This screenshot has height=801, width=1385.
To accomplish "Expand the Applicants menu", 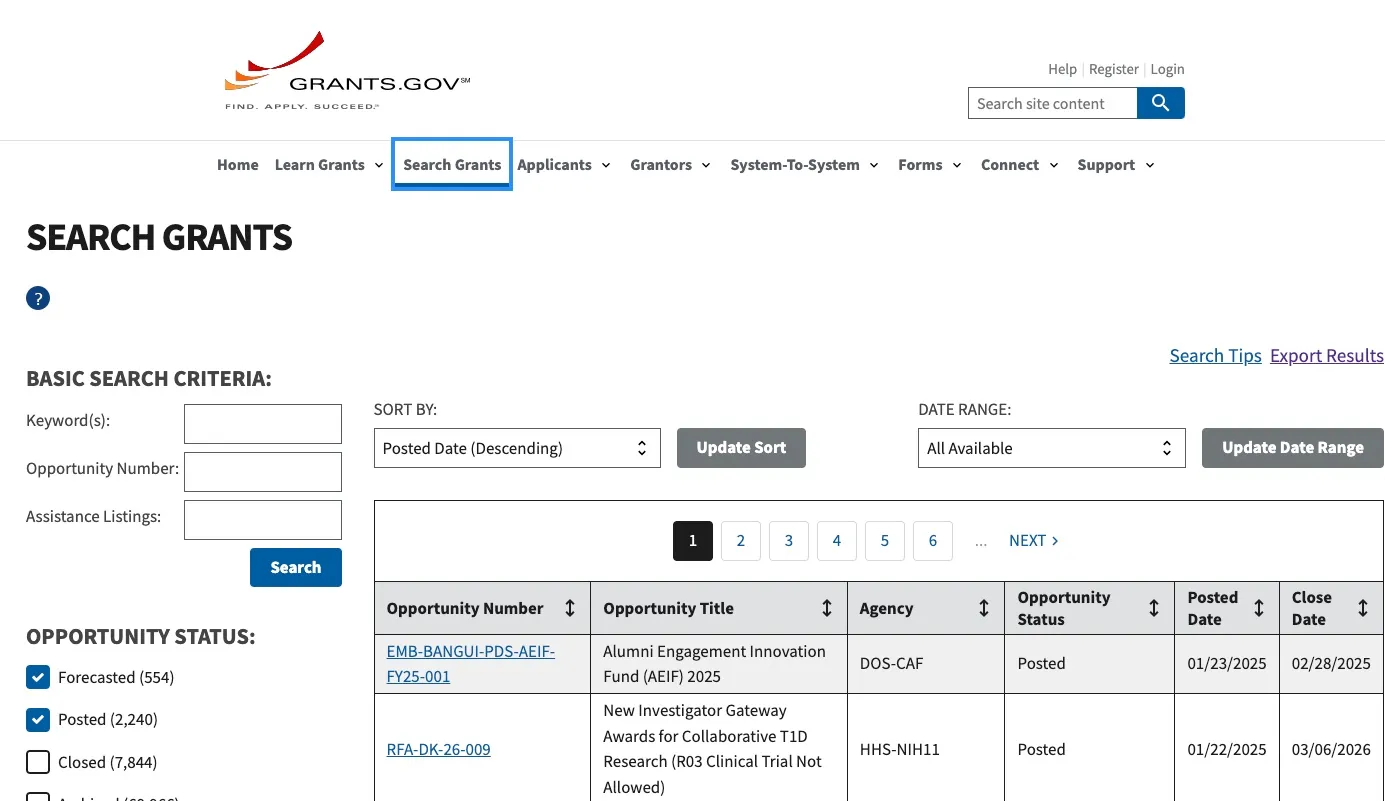I will [x=564, y=165].
